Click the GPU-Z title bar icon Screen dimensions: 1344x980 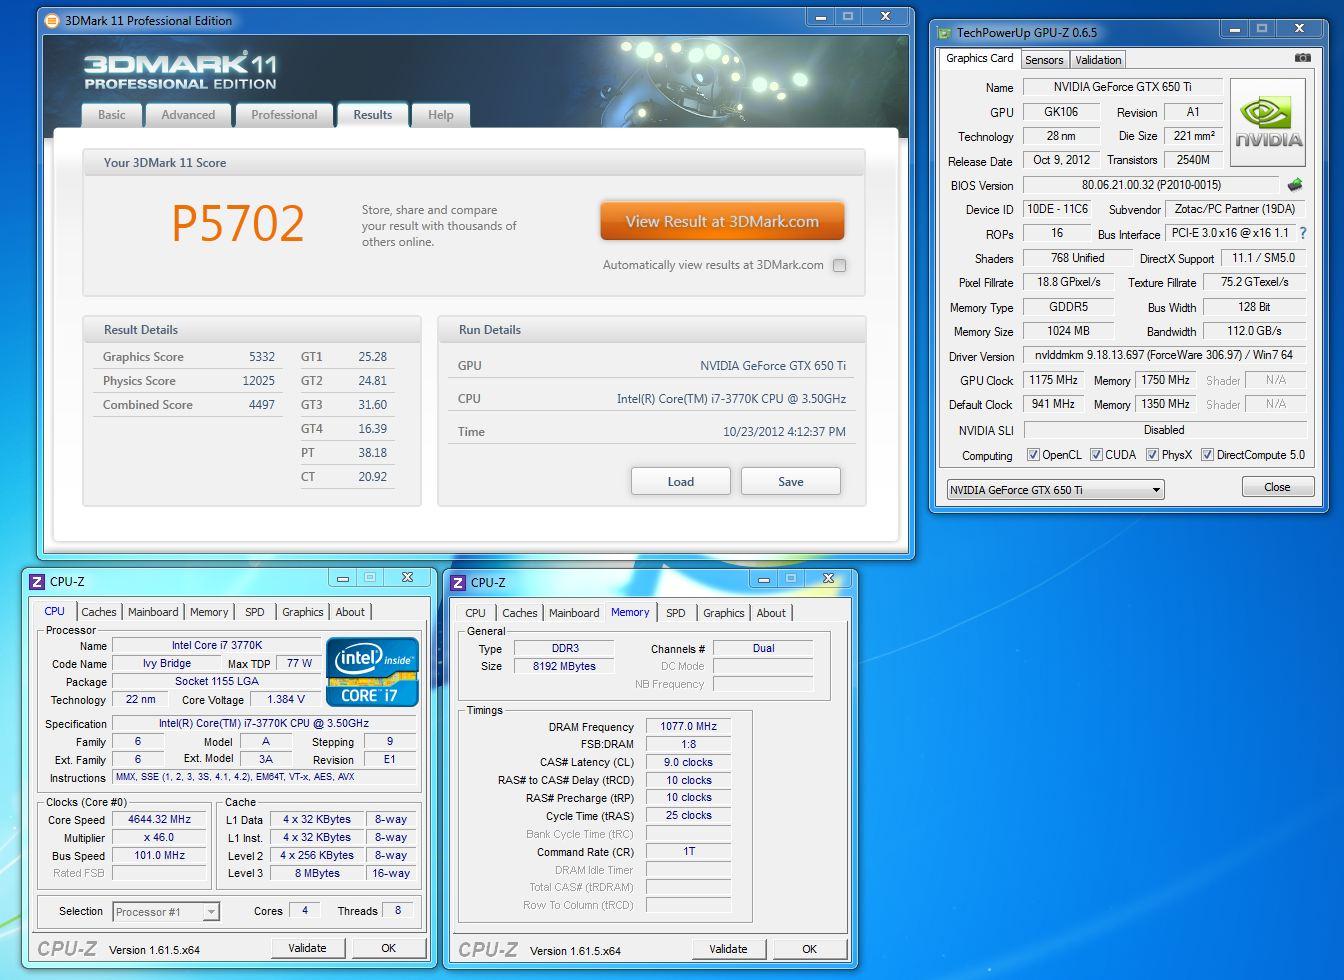pos(945,32)
